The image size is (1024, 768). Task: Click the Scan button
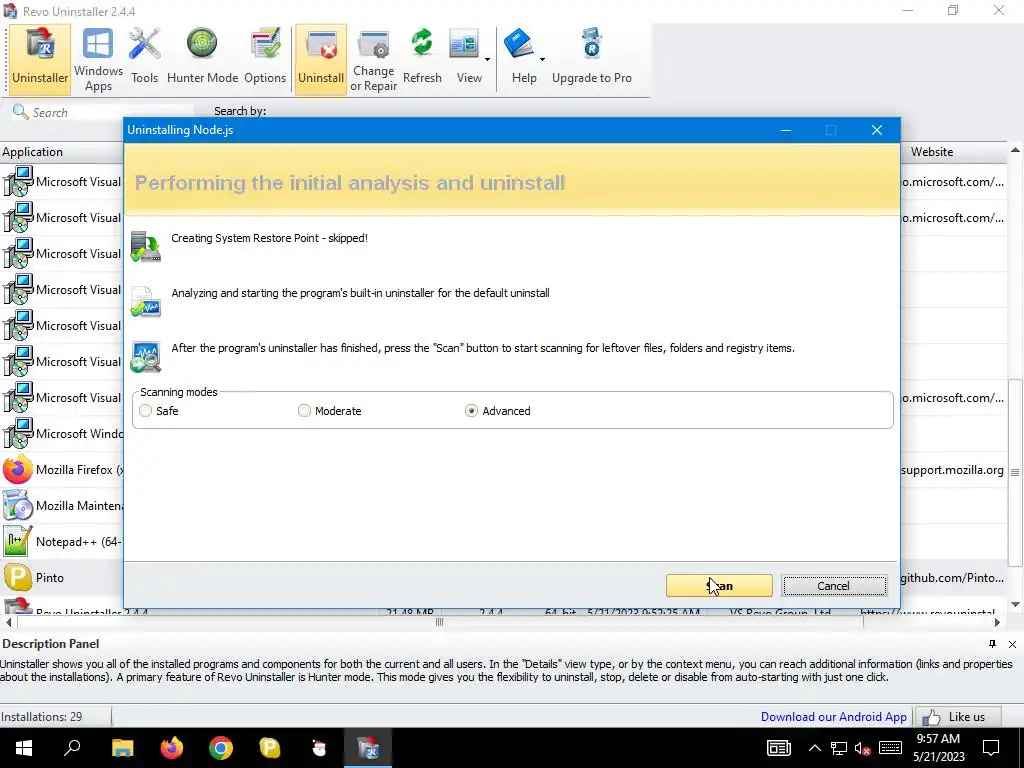[x=719, y=586]
